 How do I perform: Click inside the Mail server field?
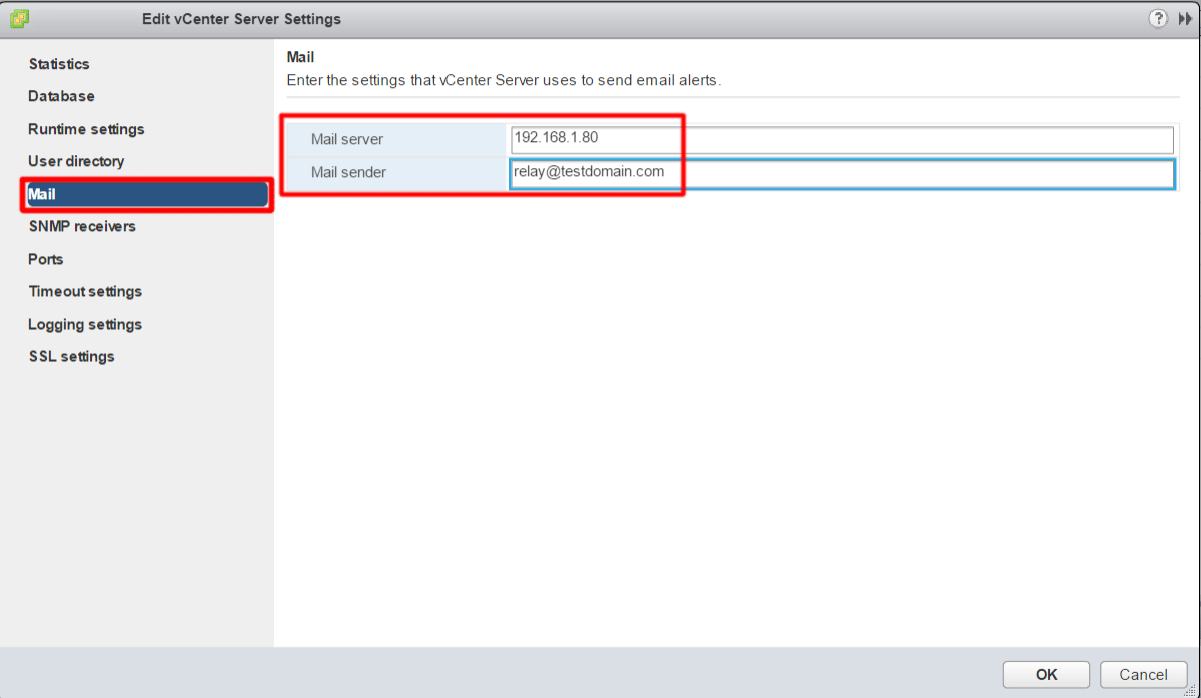[840, 139]
